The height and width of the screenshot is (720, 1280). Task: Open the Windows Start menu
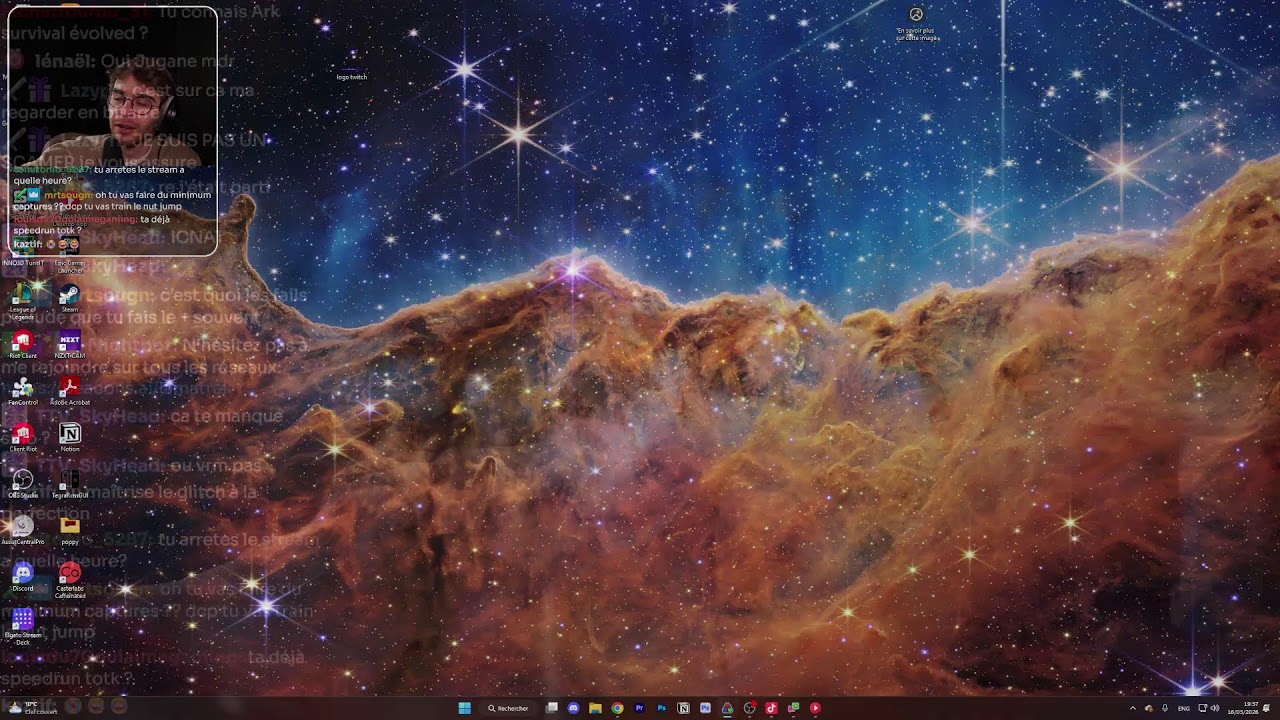[x=464, y=708]
